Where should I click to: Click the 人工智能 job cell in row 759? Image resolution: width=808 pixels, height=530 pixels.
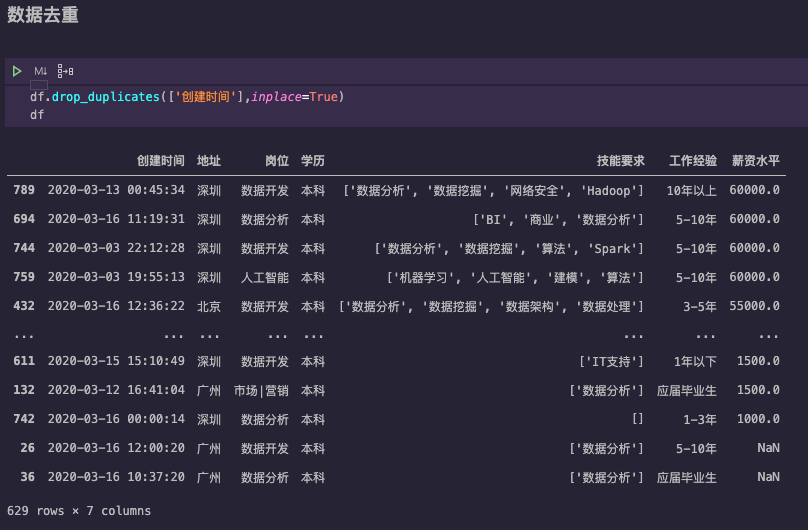coord(265,277)
